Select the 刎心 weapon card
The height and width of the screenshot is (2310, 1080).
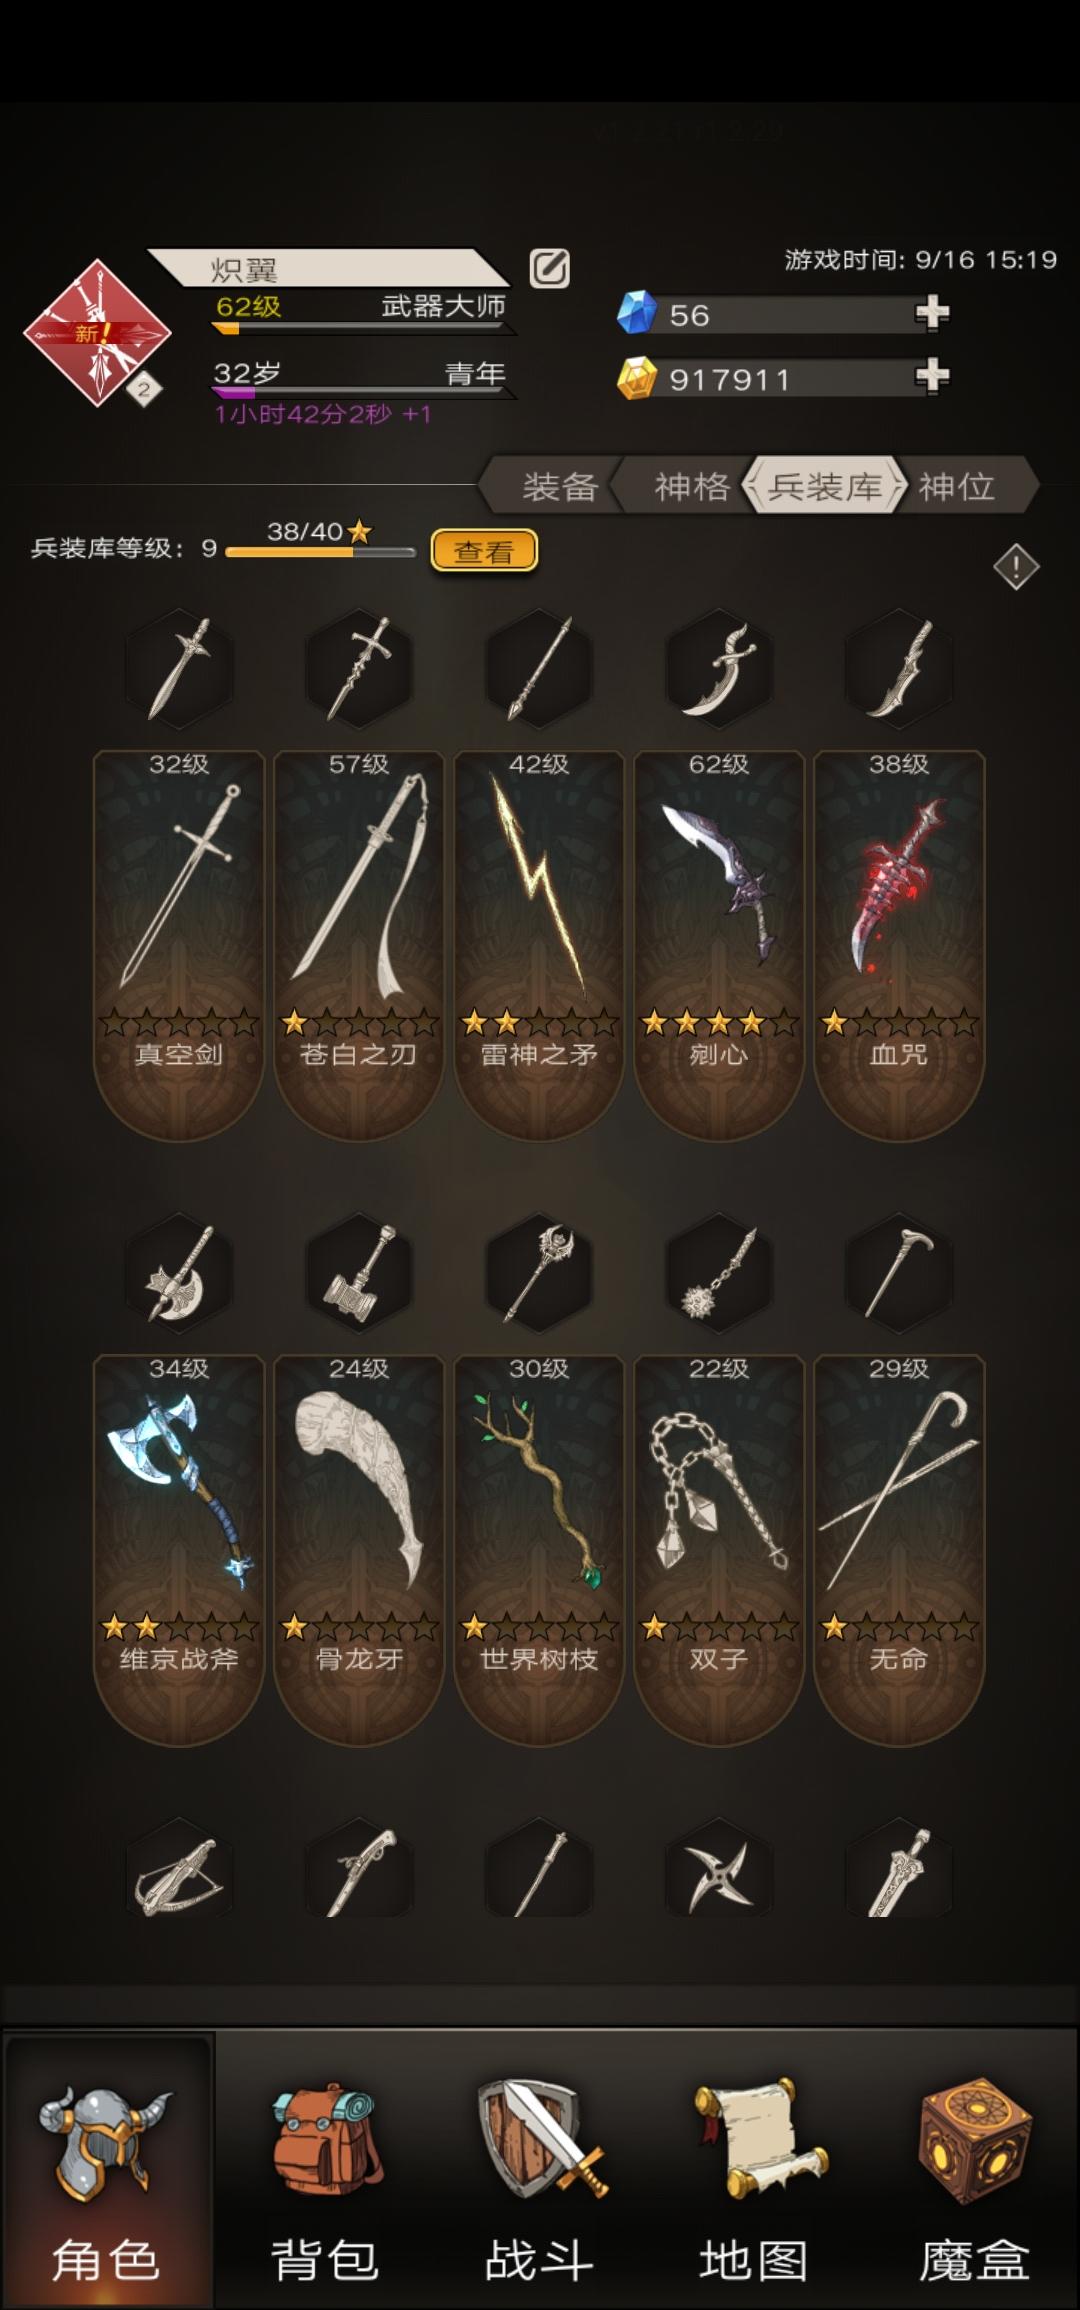(x=719, y=945)
